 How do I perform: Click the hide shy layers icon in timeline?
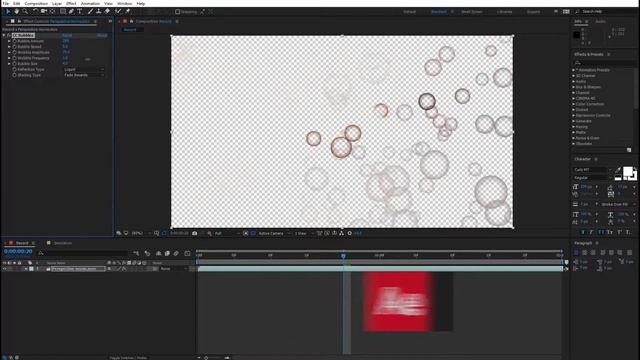[x=158, y=253]
